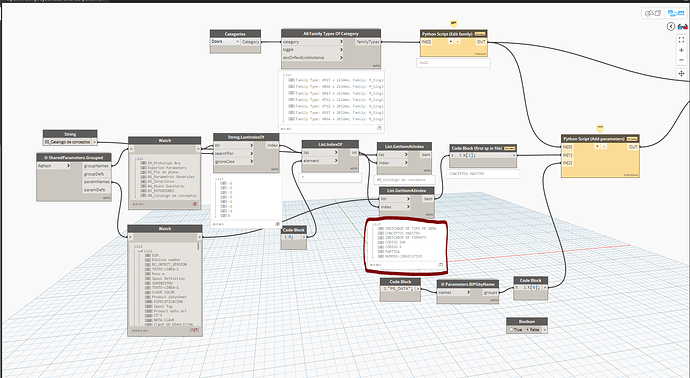Screen dimensions: 690x378
Task: Remove input with minus on Python Script (Edit family)
Action: (458, 42)
